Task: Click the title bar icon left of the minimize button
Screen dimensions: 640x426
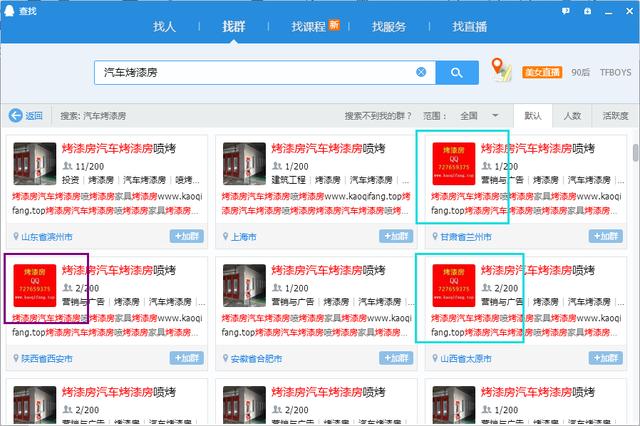Action: point(587,11)
